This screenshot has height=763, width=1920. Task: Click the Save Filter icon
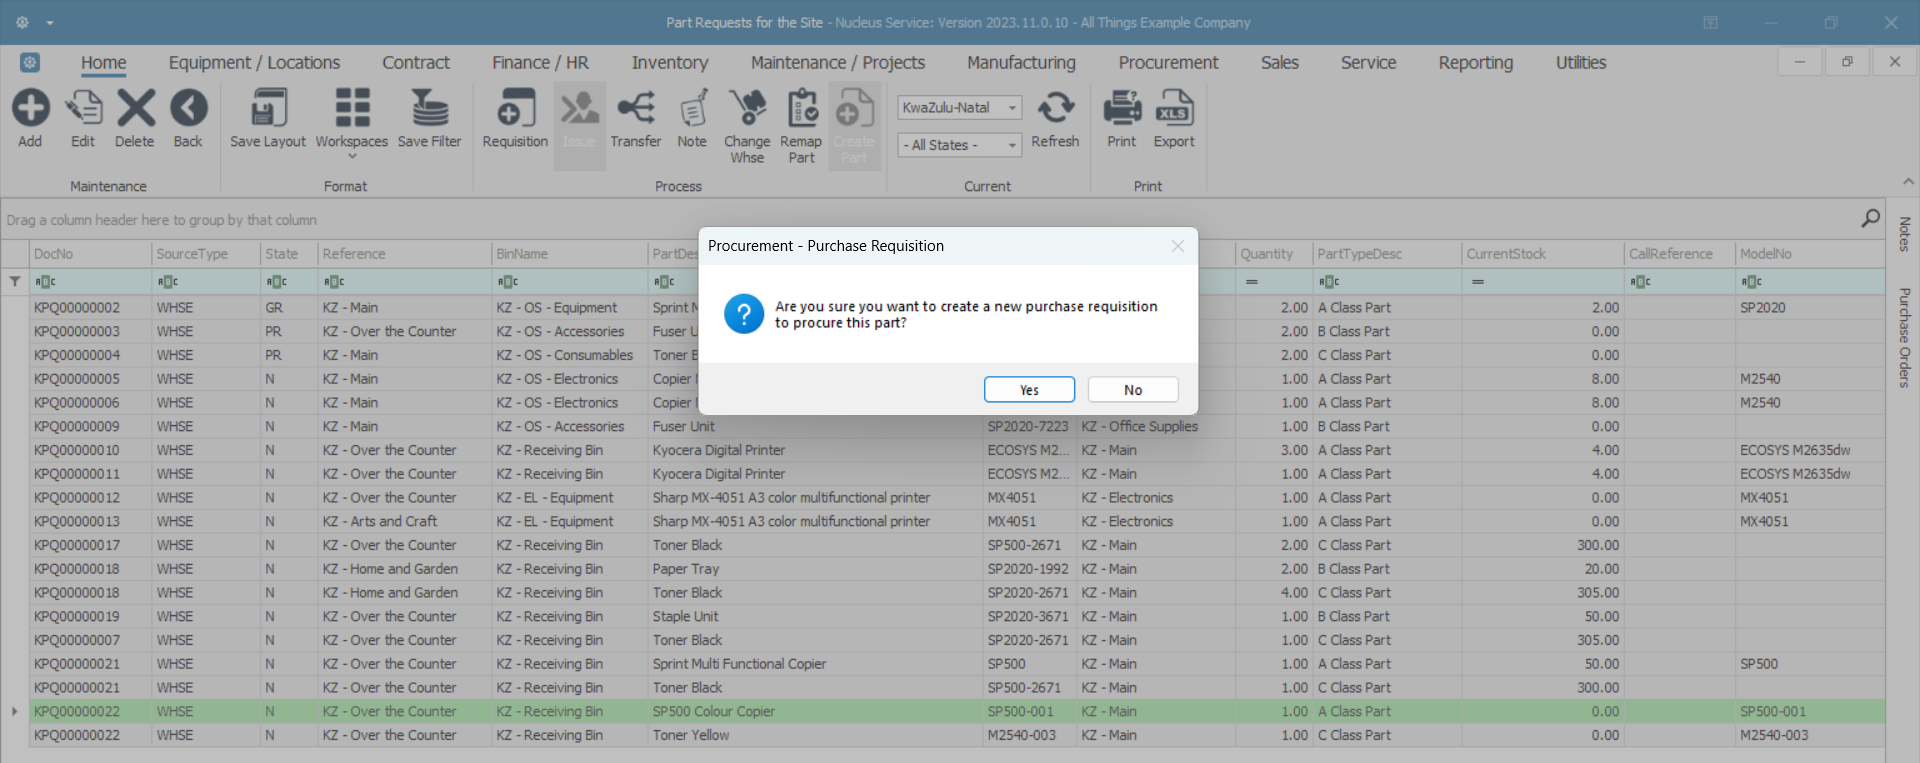430,108
